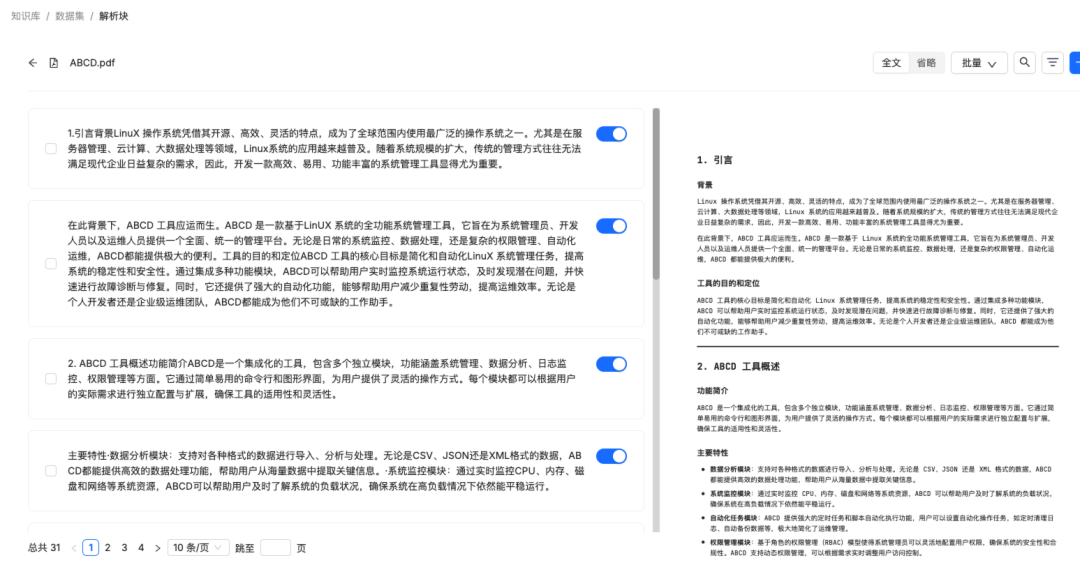Image resolution: width=1080 pixels, height=572 pixels.
Task: Click the '背景' subheading in the PDF preview
Action: tap(705, 185)
